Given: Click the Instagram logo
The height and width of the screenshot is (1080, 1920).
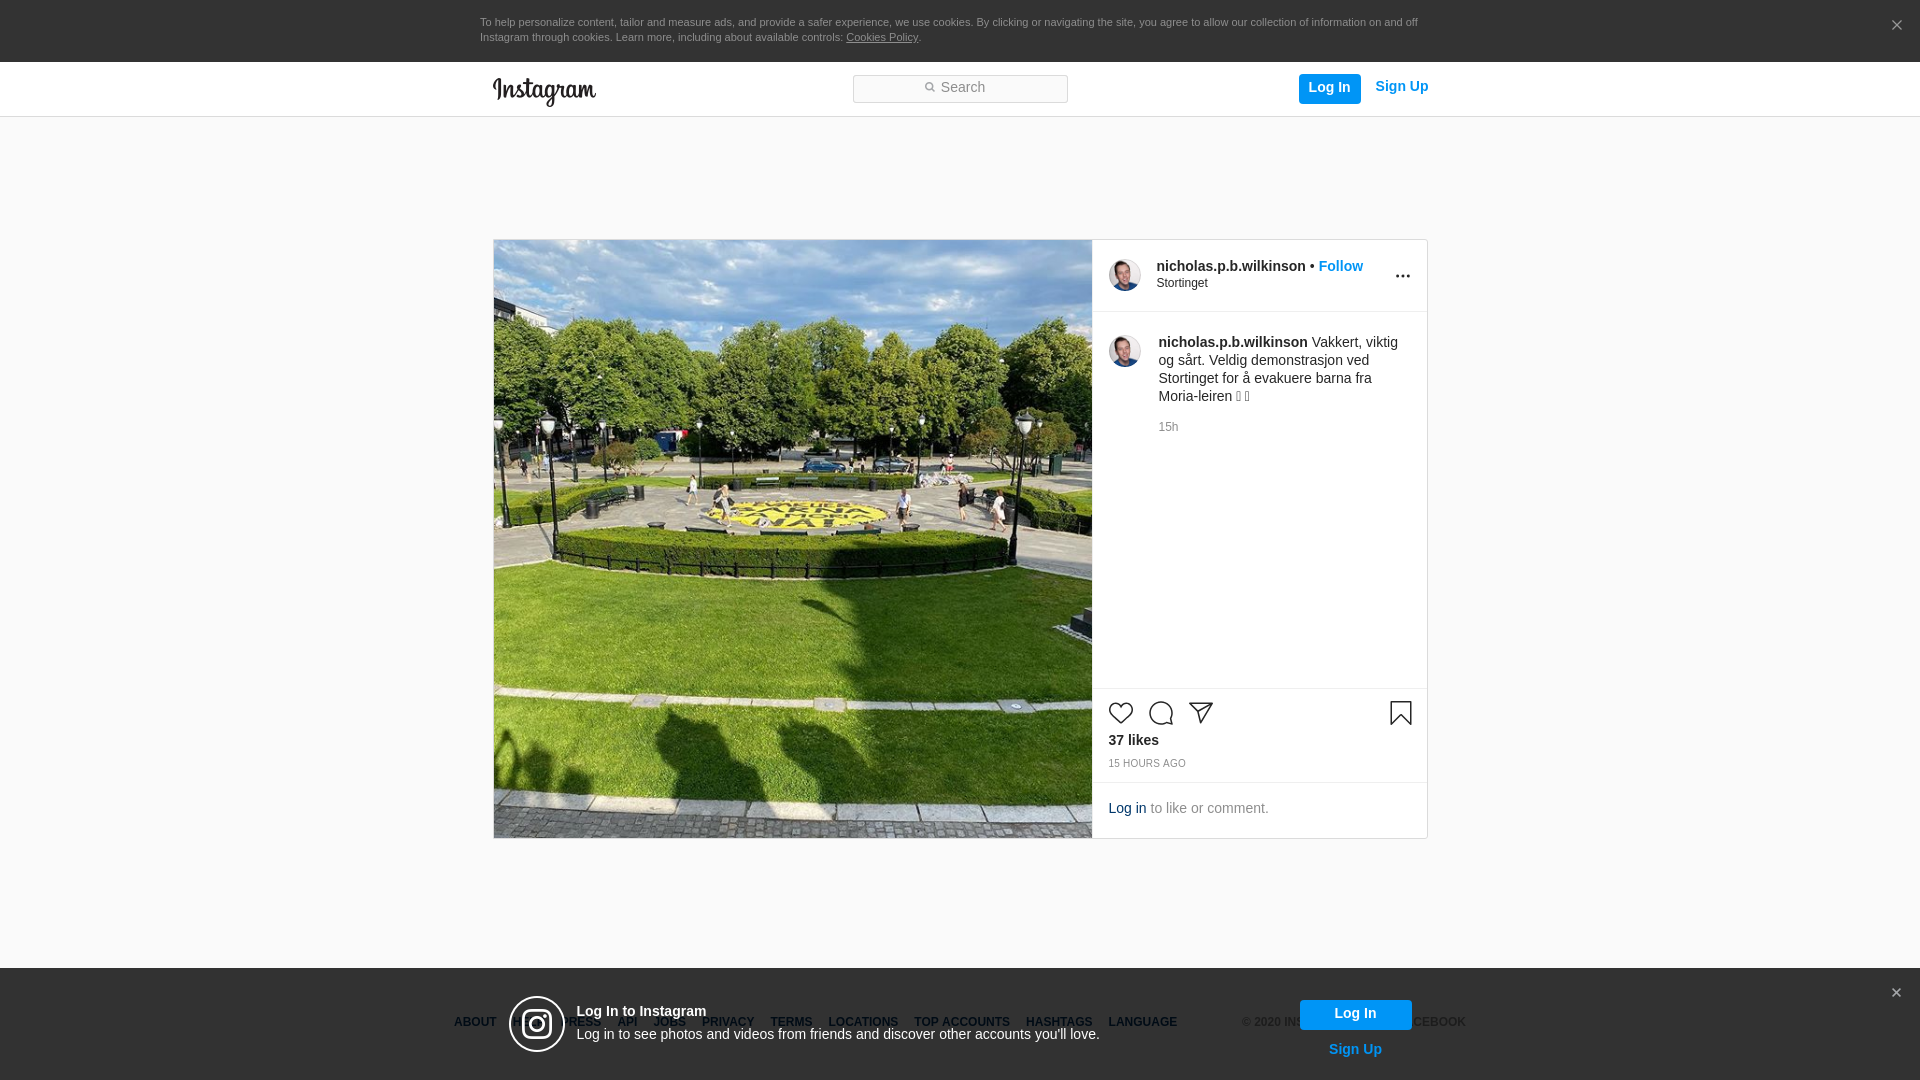Looking at the screenshot, I should [544, 91].
